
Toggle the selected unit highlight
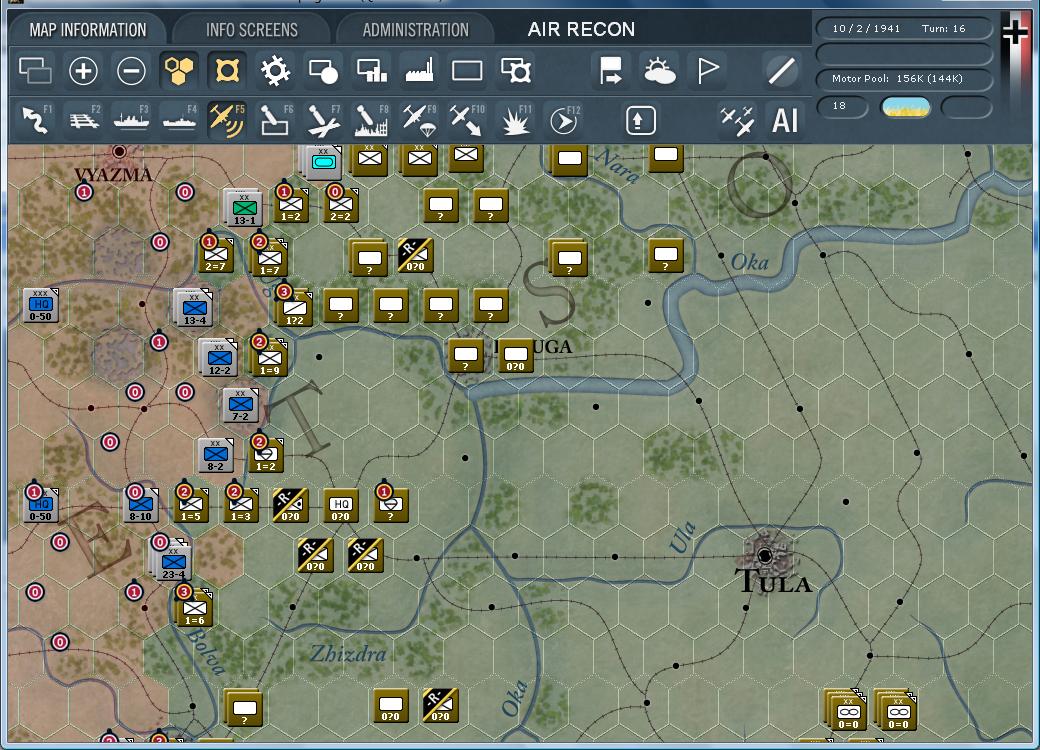tap(227, 70)
